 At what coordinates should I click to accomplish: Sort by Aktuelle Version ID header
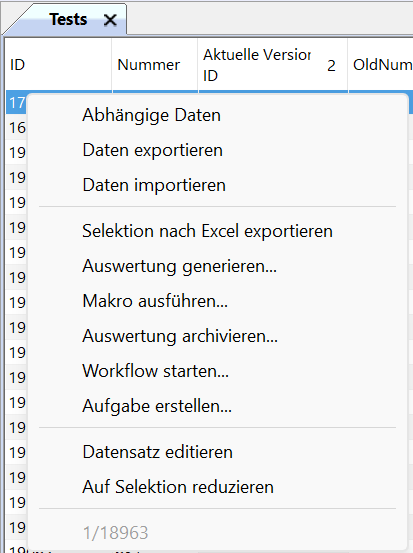(x=273, y=65)
